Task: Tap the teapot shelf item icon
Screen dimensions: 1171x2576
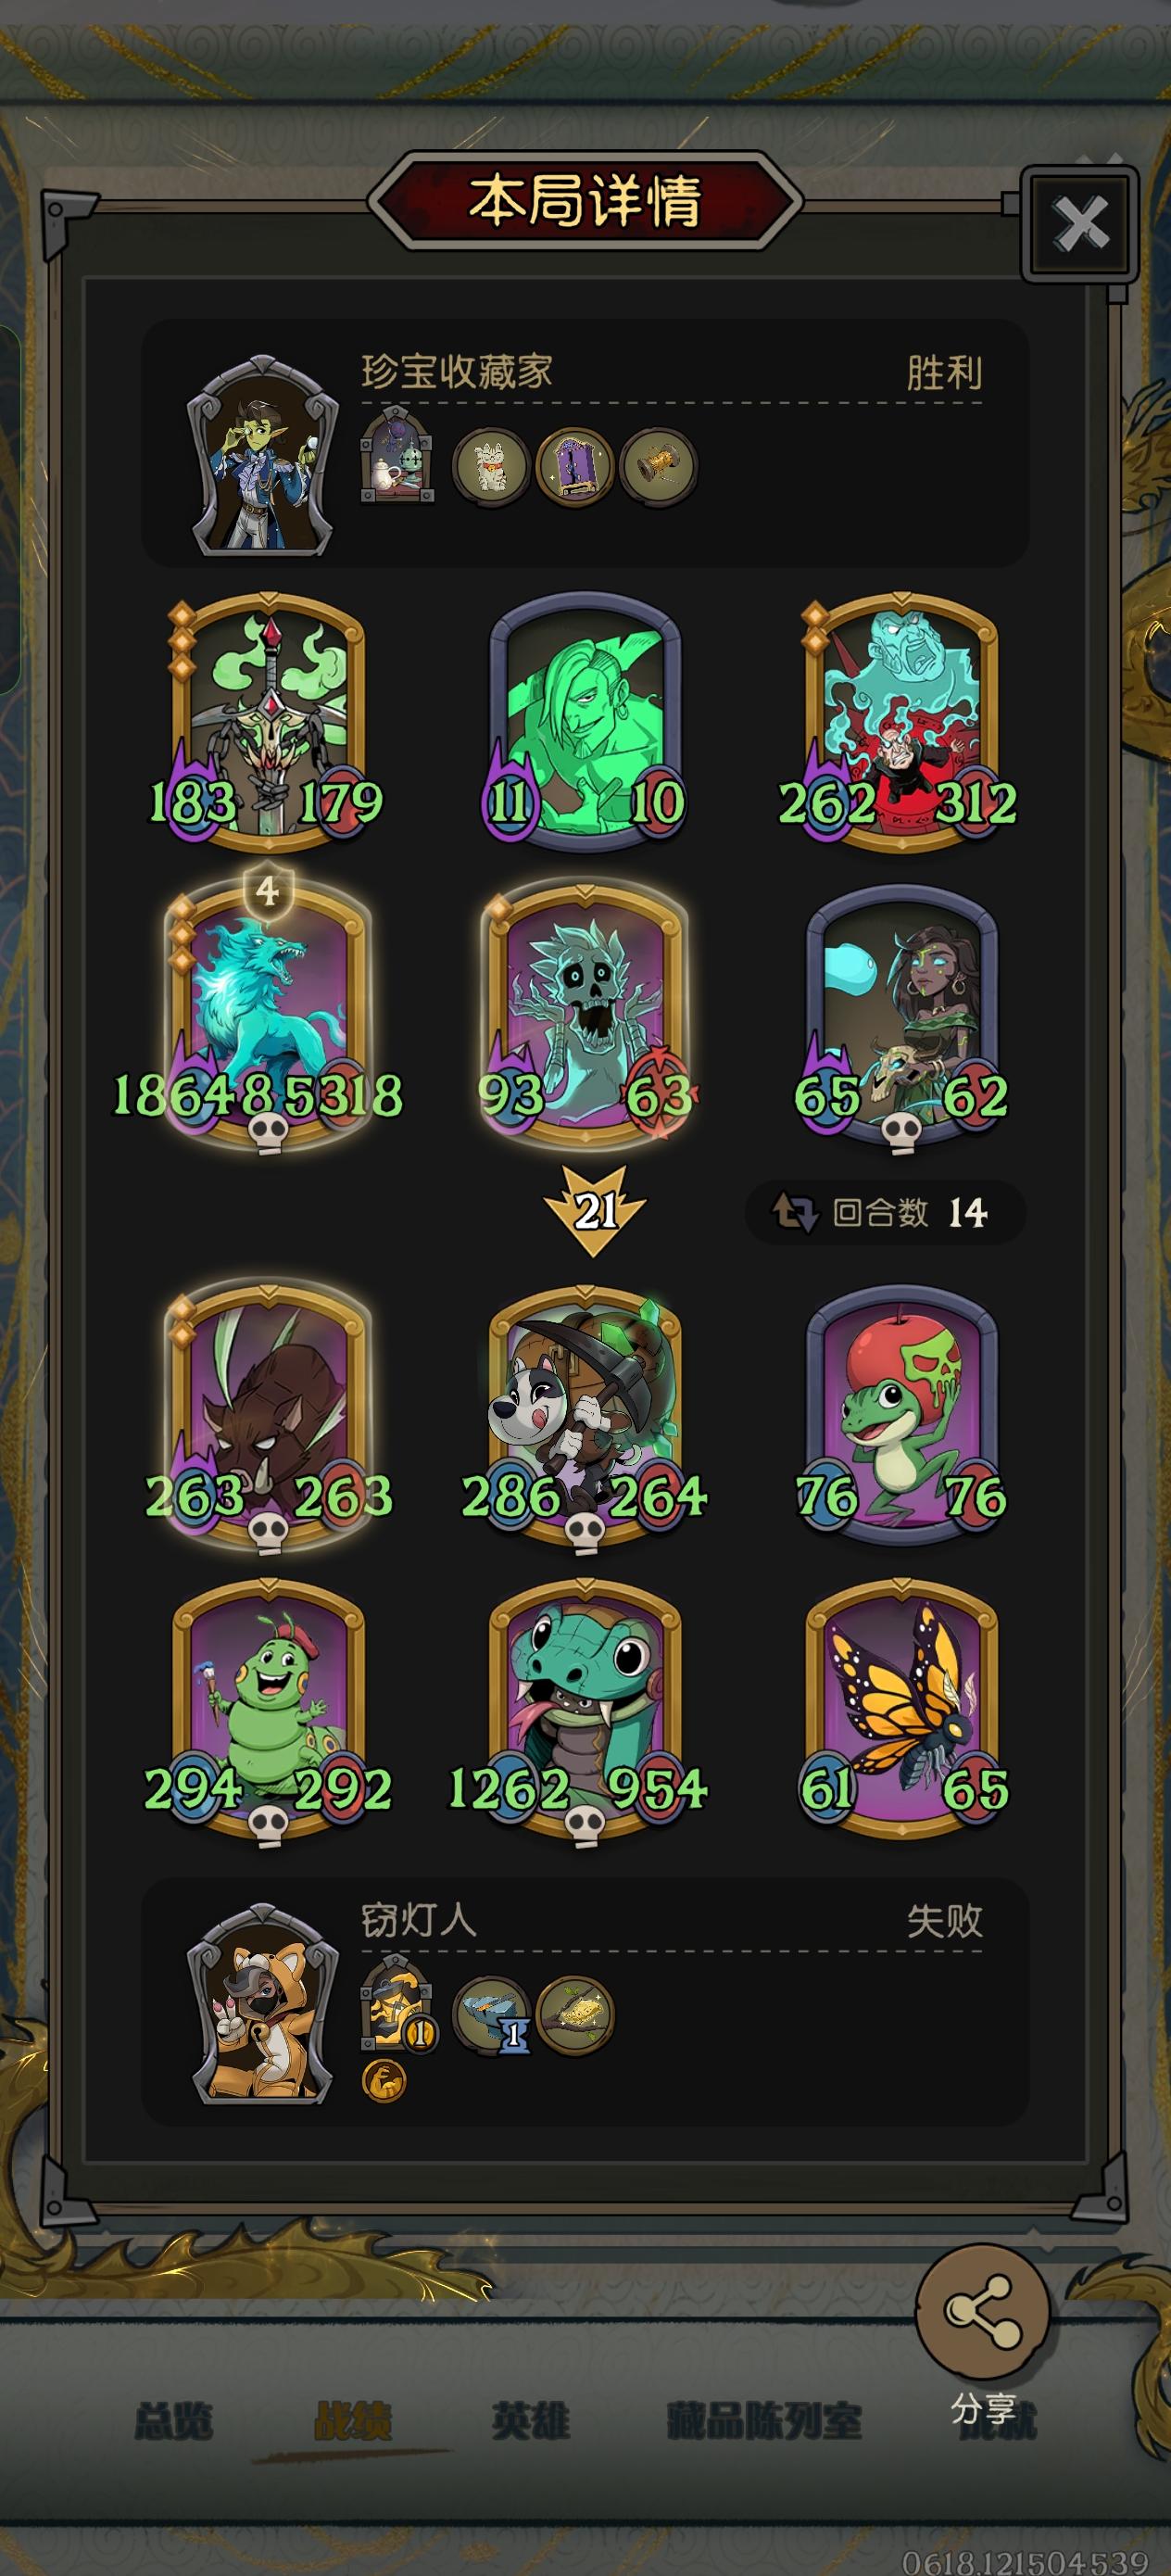Action: tap(397, 454)
